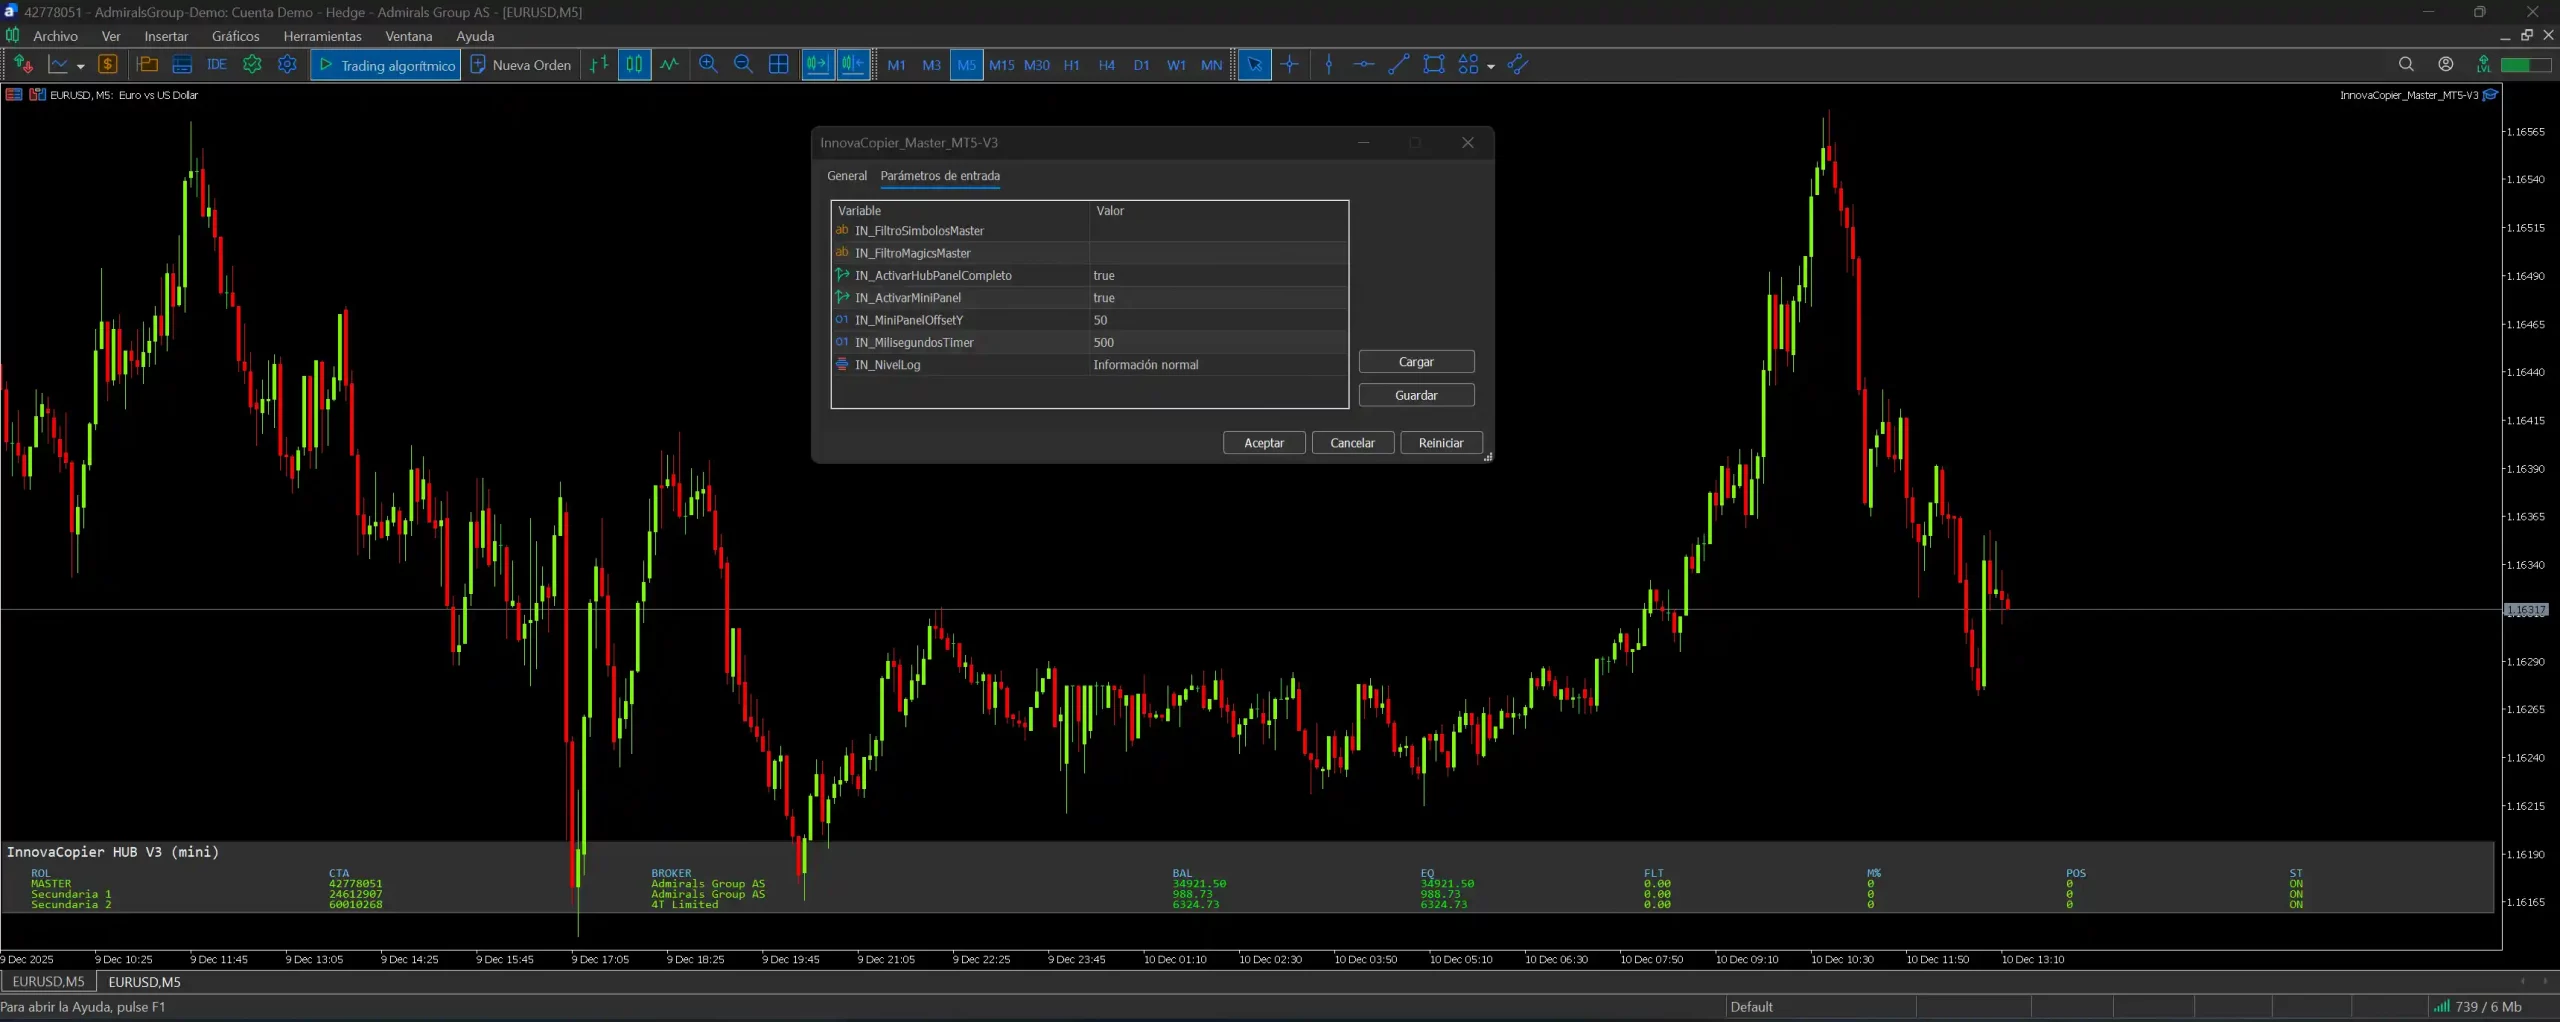Draw a trendline on the chart
2560x1022 pixels.
(x=1397, y=64)
